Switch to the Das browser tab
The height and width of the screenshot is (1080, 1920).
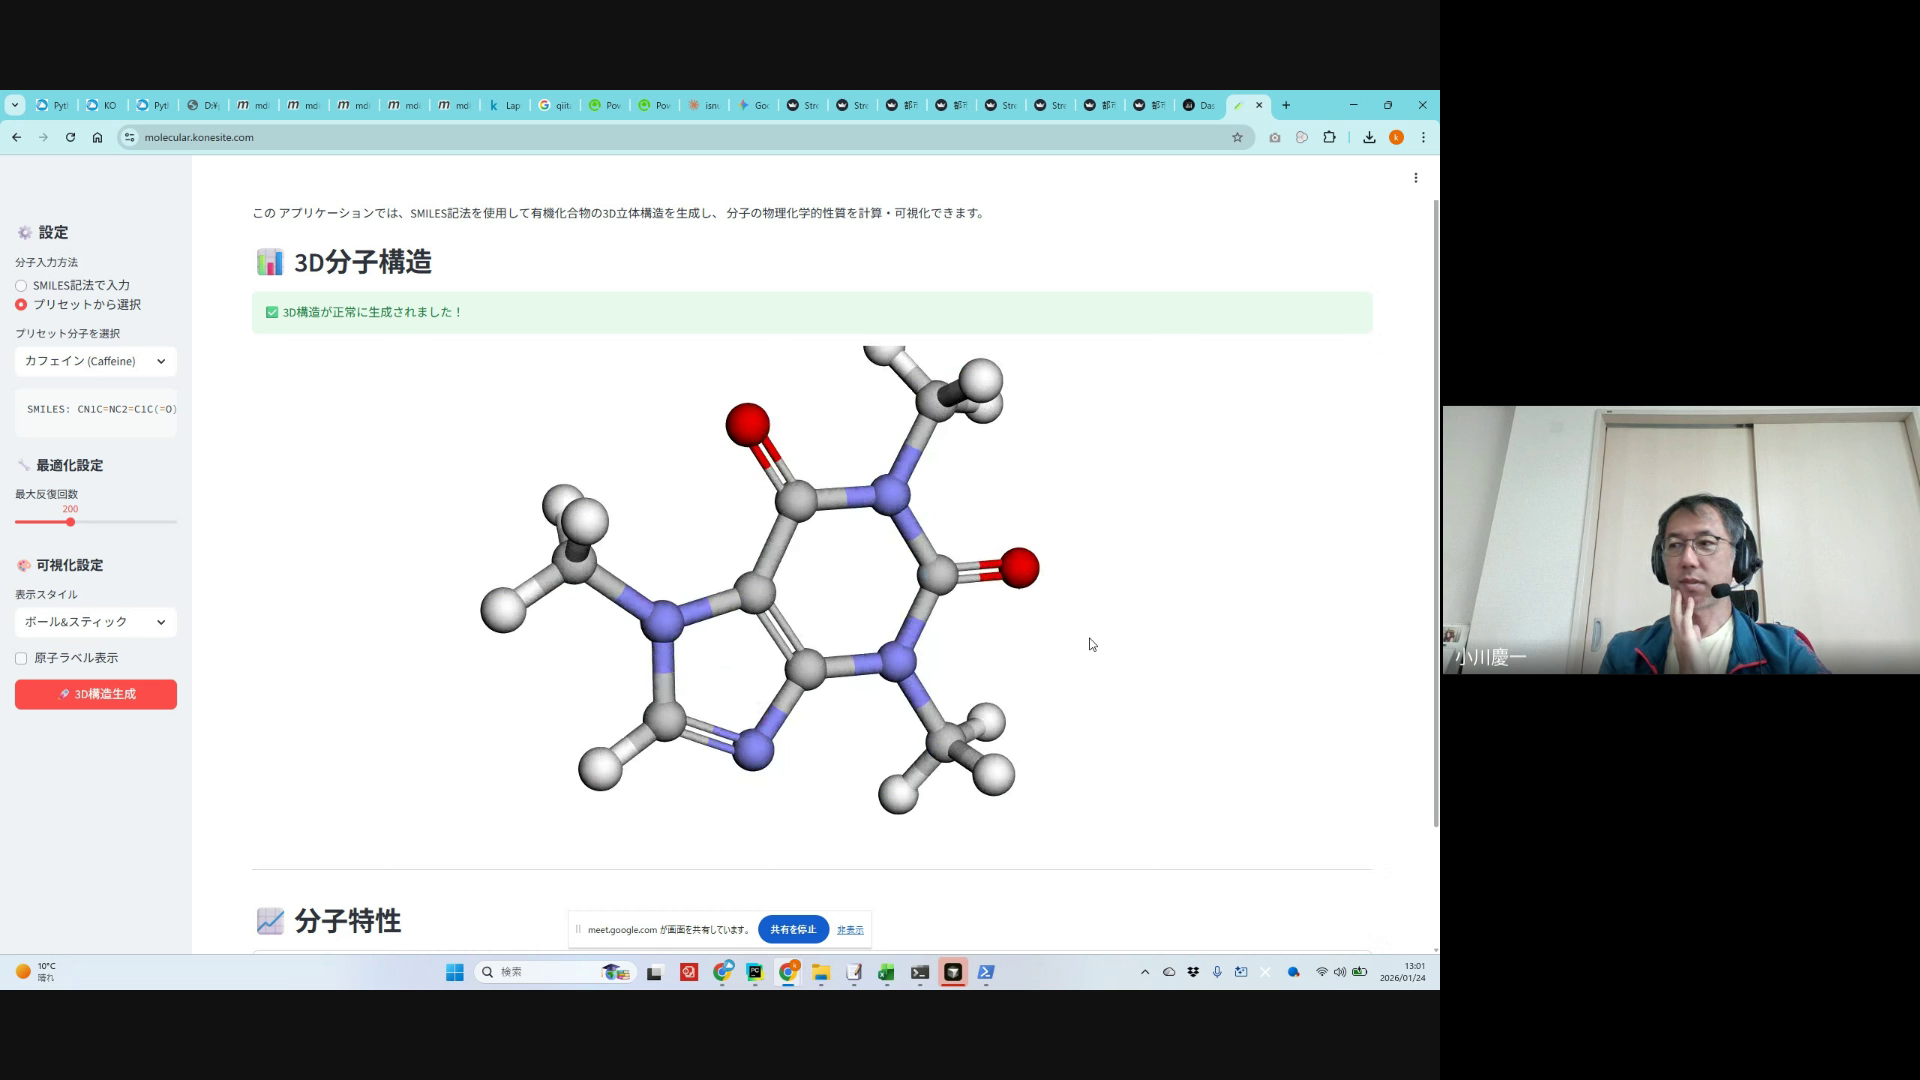(x=1198, y=105)
